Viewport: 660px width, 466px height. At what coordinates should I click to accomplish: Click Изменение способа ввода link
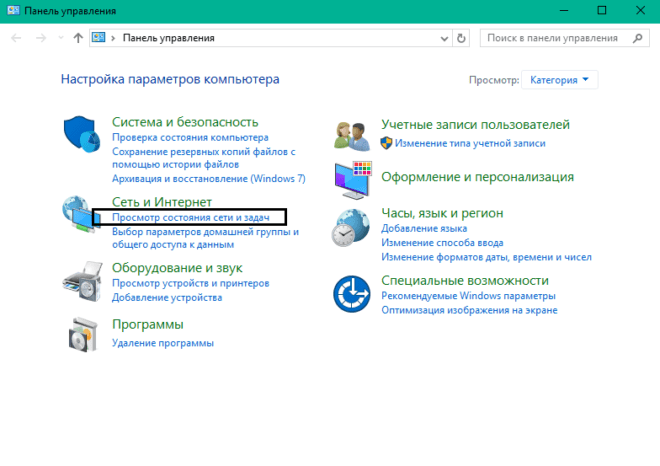point(442,243)
